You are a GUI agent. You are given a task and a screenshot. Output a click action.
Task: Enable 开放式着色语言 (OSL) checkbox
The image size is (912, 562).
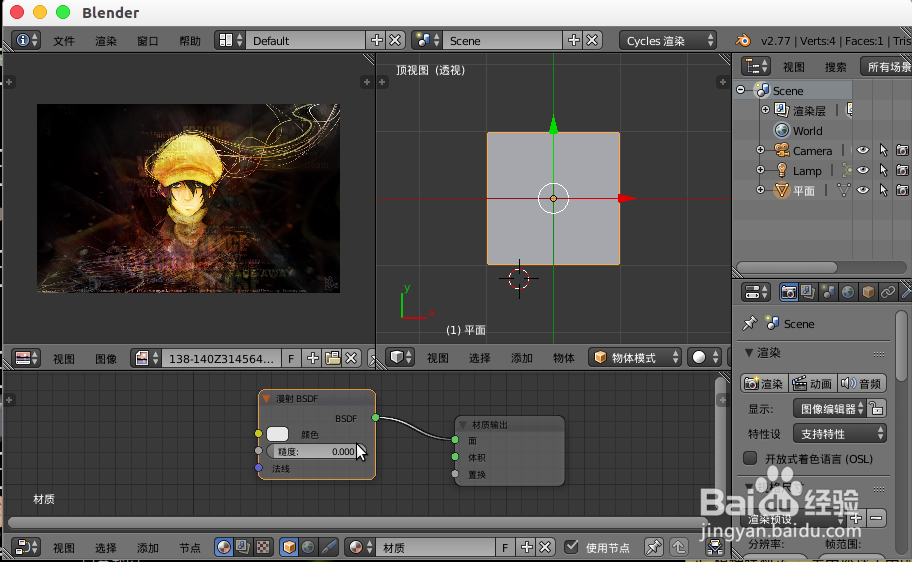pyautogui.click(x=750, y=458)
